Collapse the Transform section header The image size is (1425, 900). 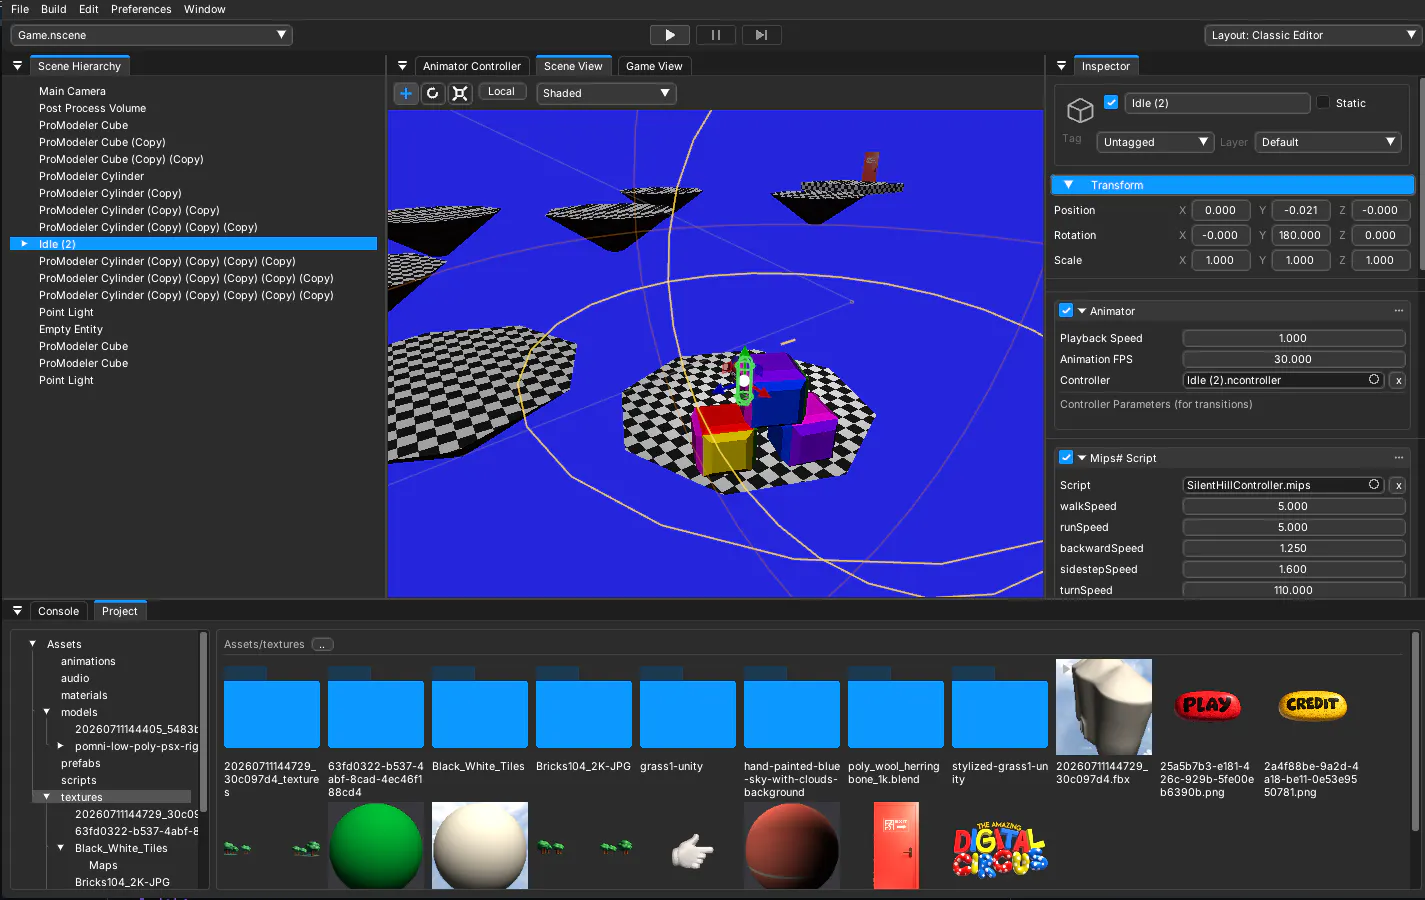pyautogui.click(x=1232, y=185)
